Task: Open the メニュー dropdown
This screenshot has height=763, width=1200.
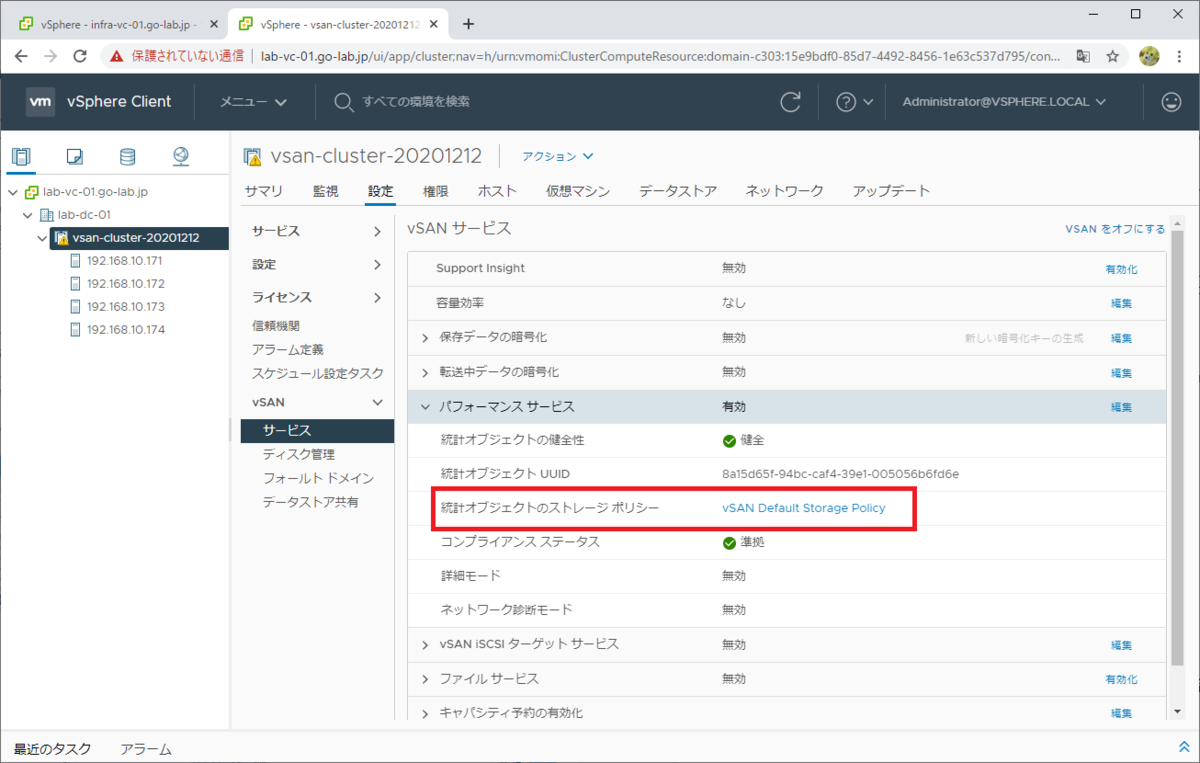Action: [x=243, y=101]
